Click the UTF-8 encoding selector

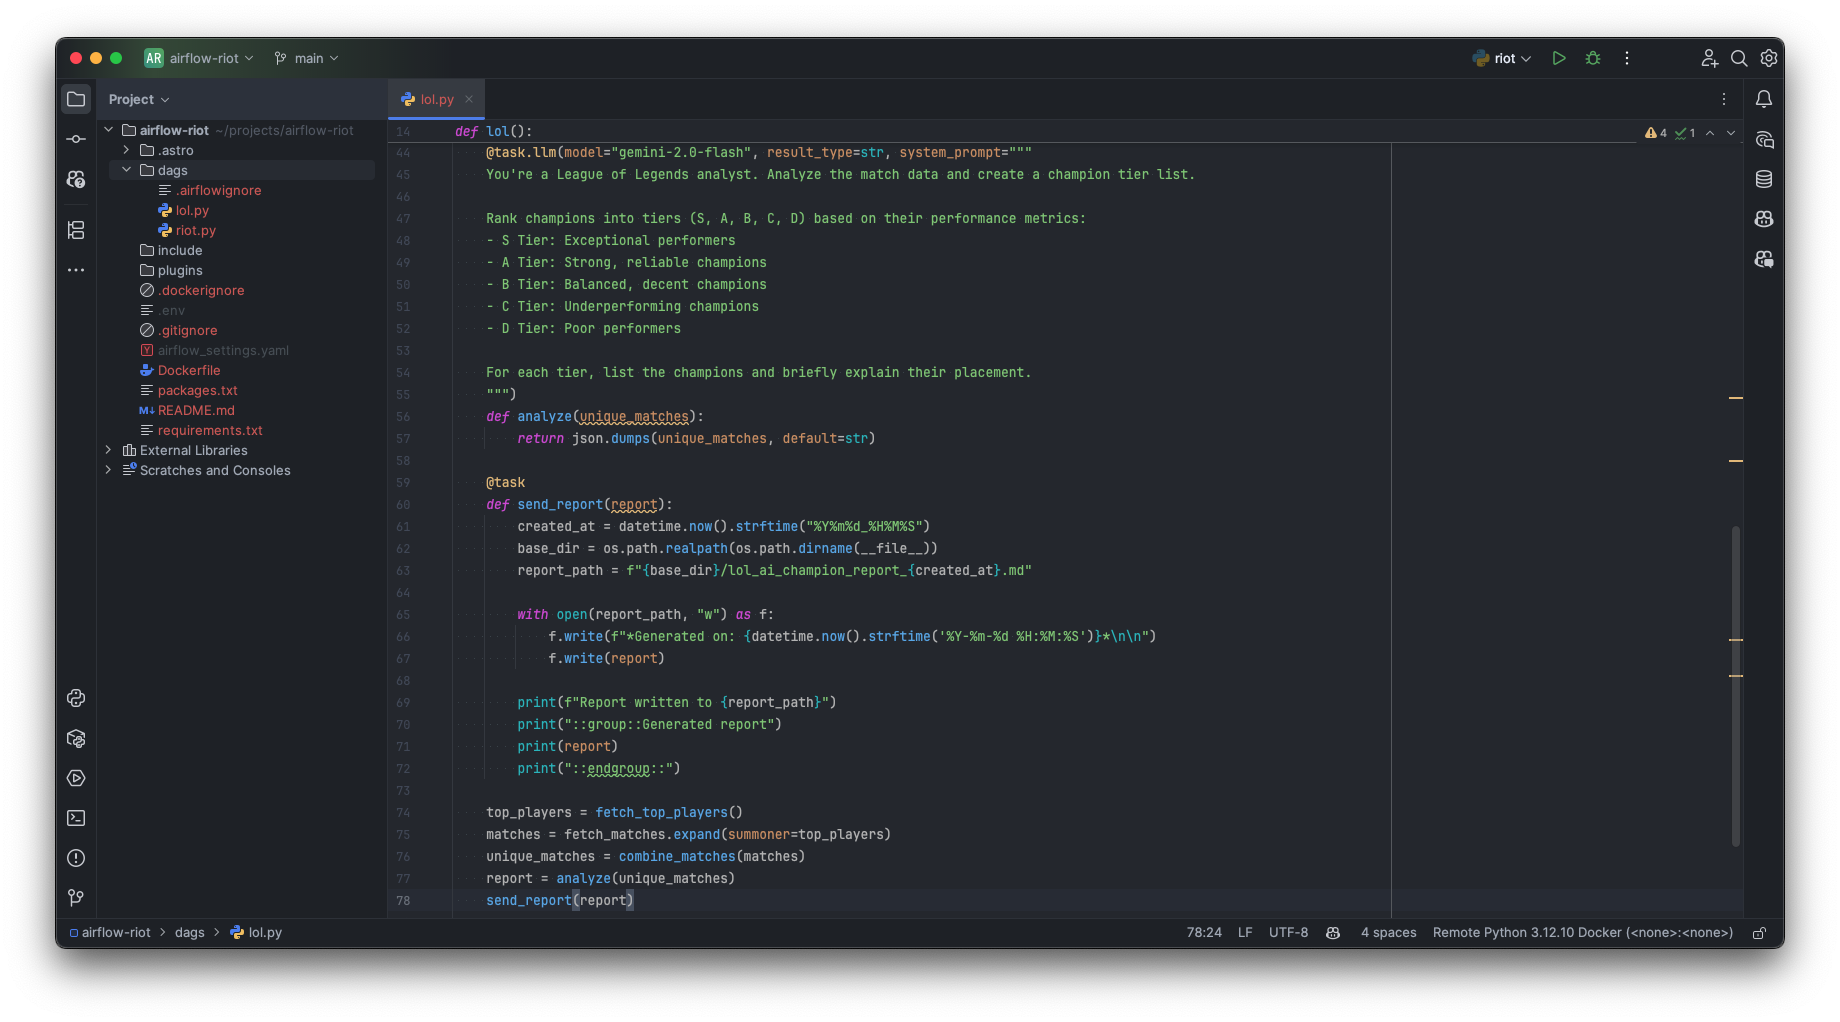pos(1288,933)
